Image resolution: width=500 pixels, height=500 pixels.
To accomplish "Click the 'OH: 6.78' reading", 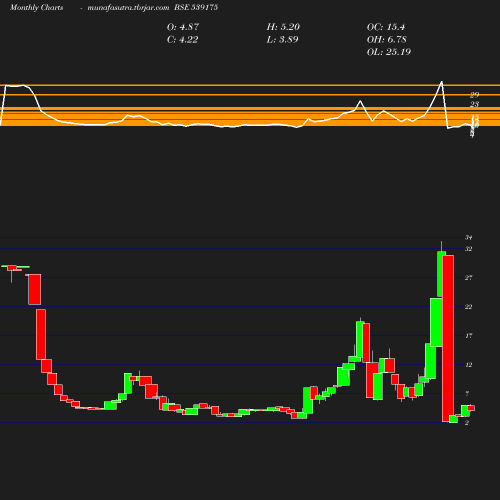I will coord(386,40).
